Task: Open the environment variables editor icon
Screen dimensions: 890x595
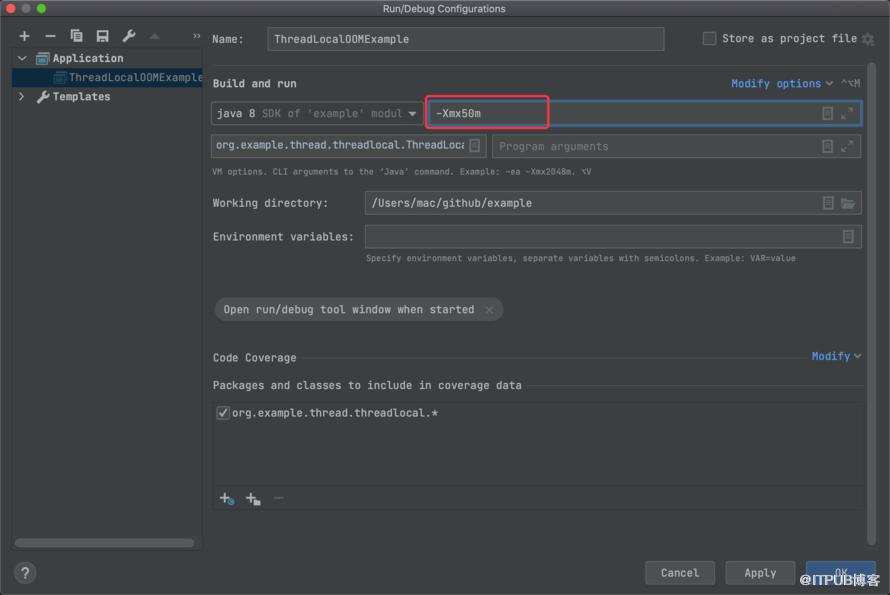Action: coord(848,237)
